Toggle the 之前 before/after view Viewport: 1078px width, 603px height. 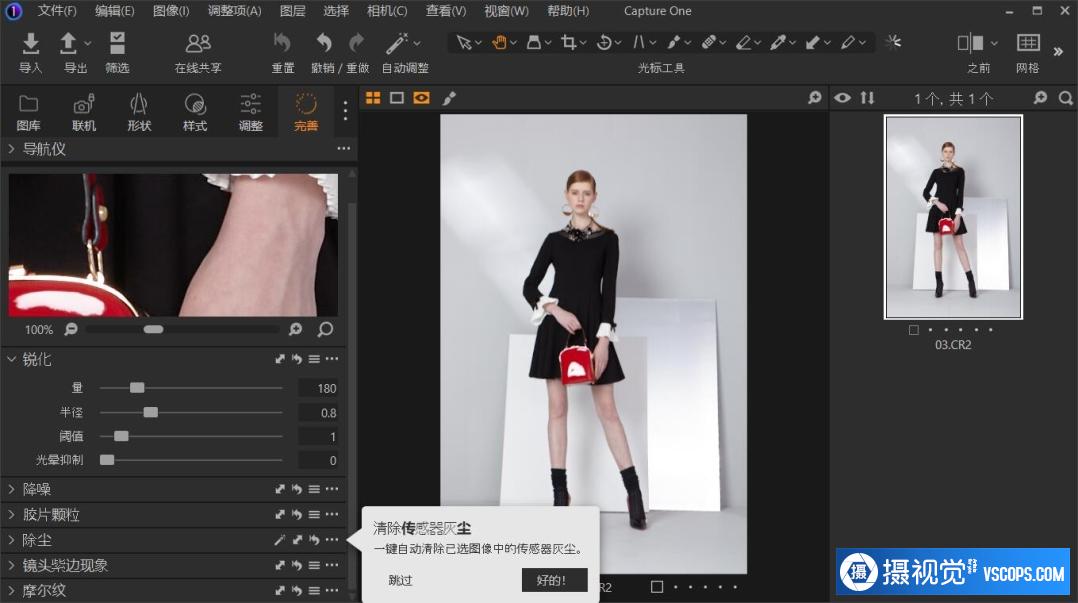[x=971, y=43]
